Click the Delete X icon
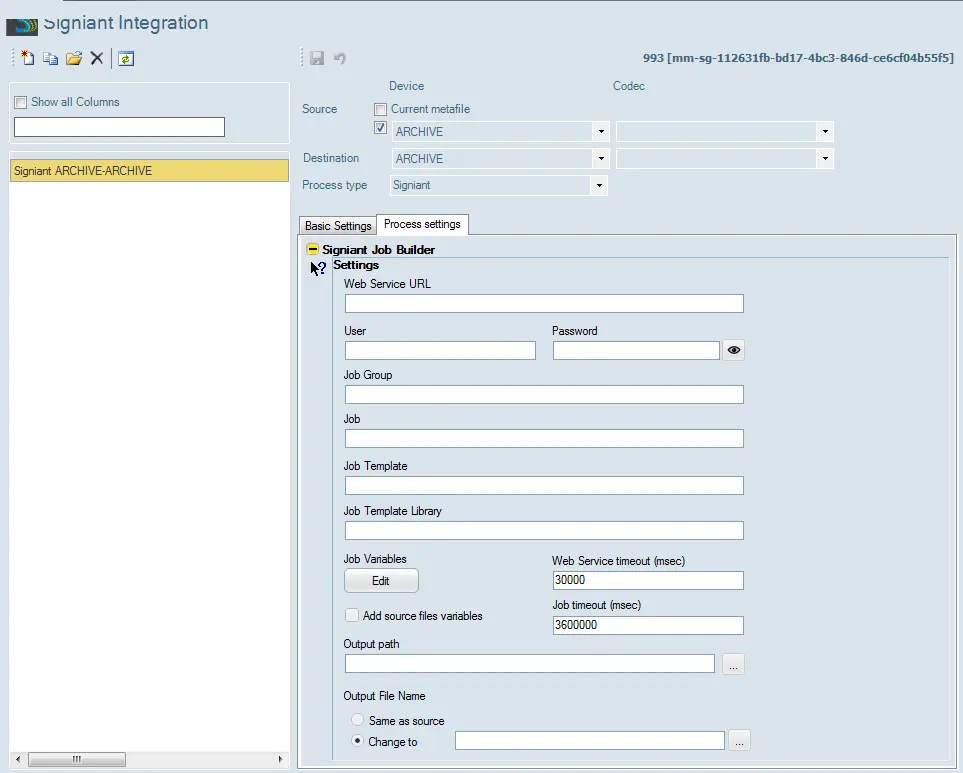Image resolution: width=963 pixels, height=773 pixels. click(97, 59)
